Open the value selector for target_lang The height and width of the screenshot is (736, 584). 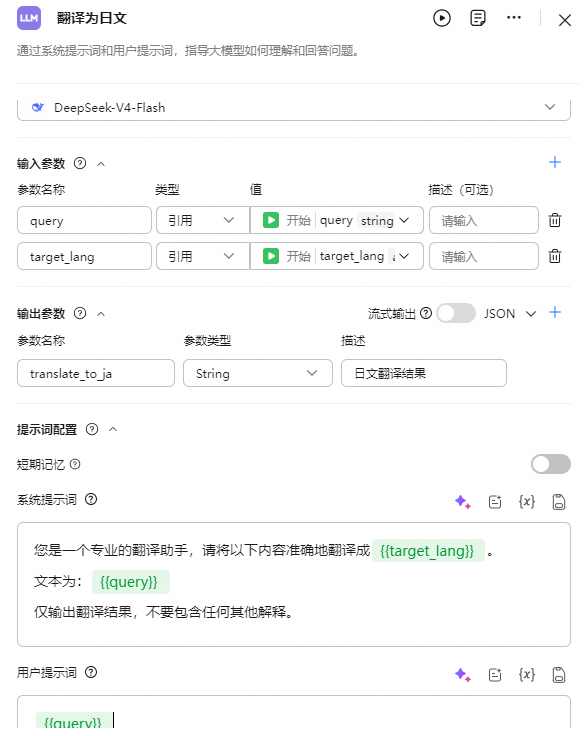(x=337, y=256)
